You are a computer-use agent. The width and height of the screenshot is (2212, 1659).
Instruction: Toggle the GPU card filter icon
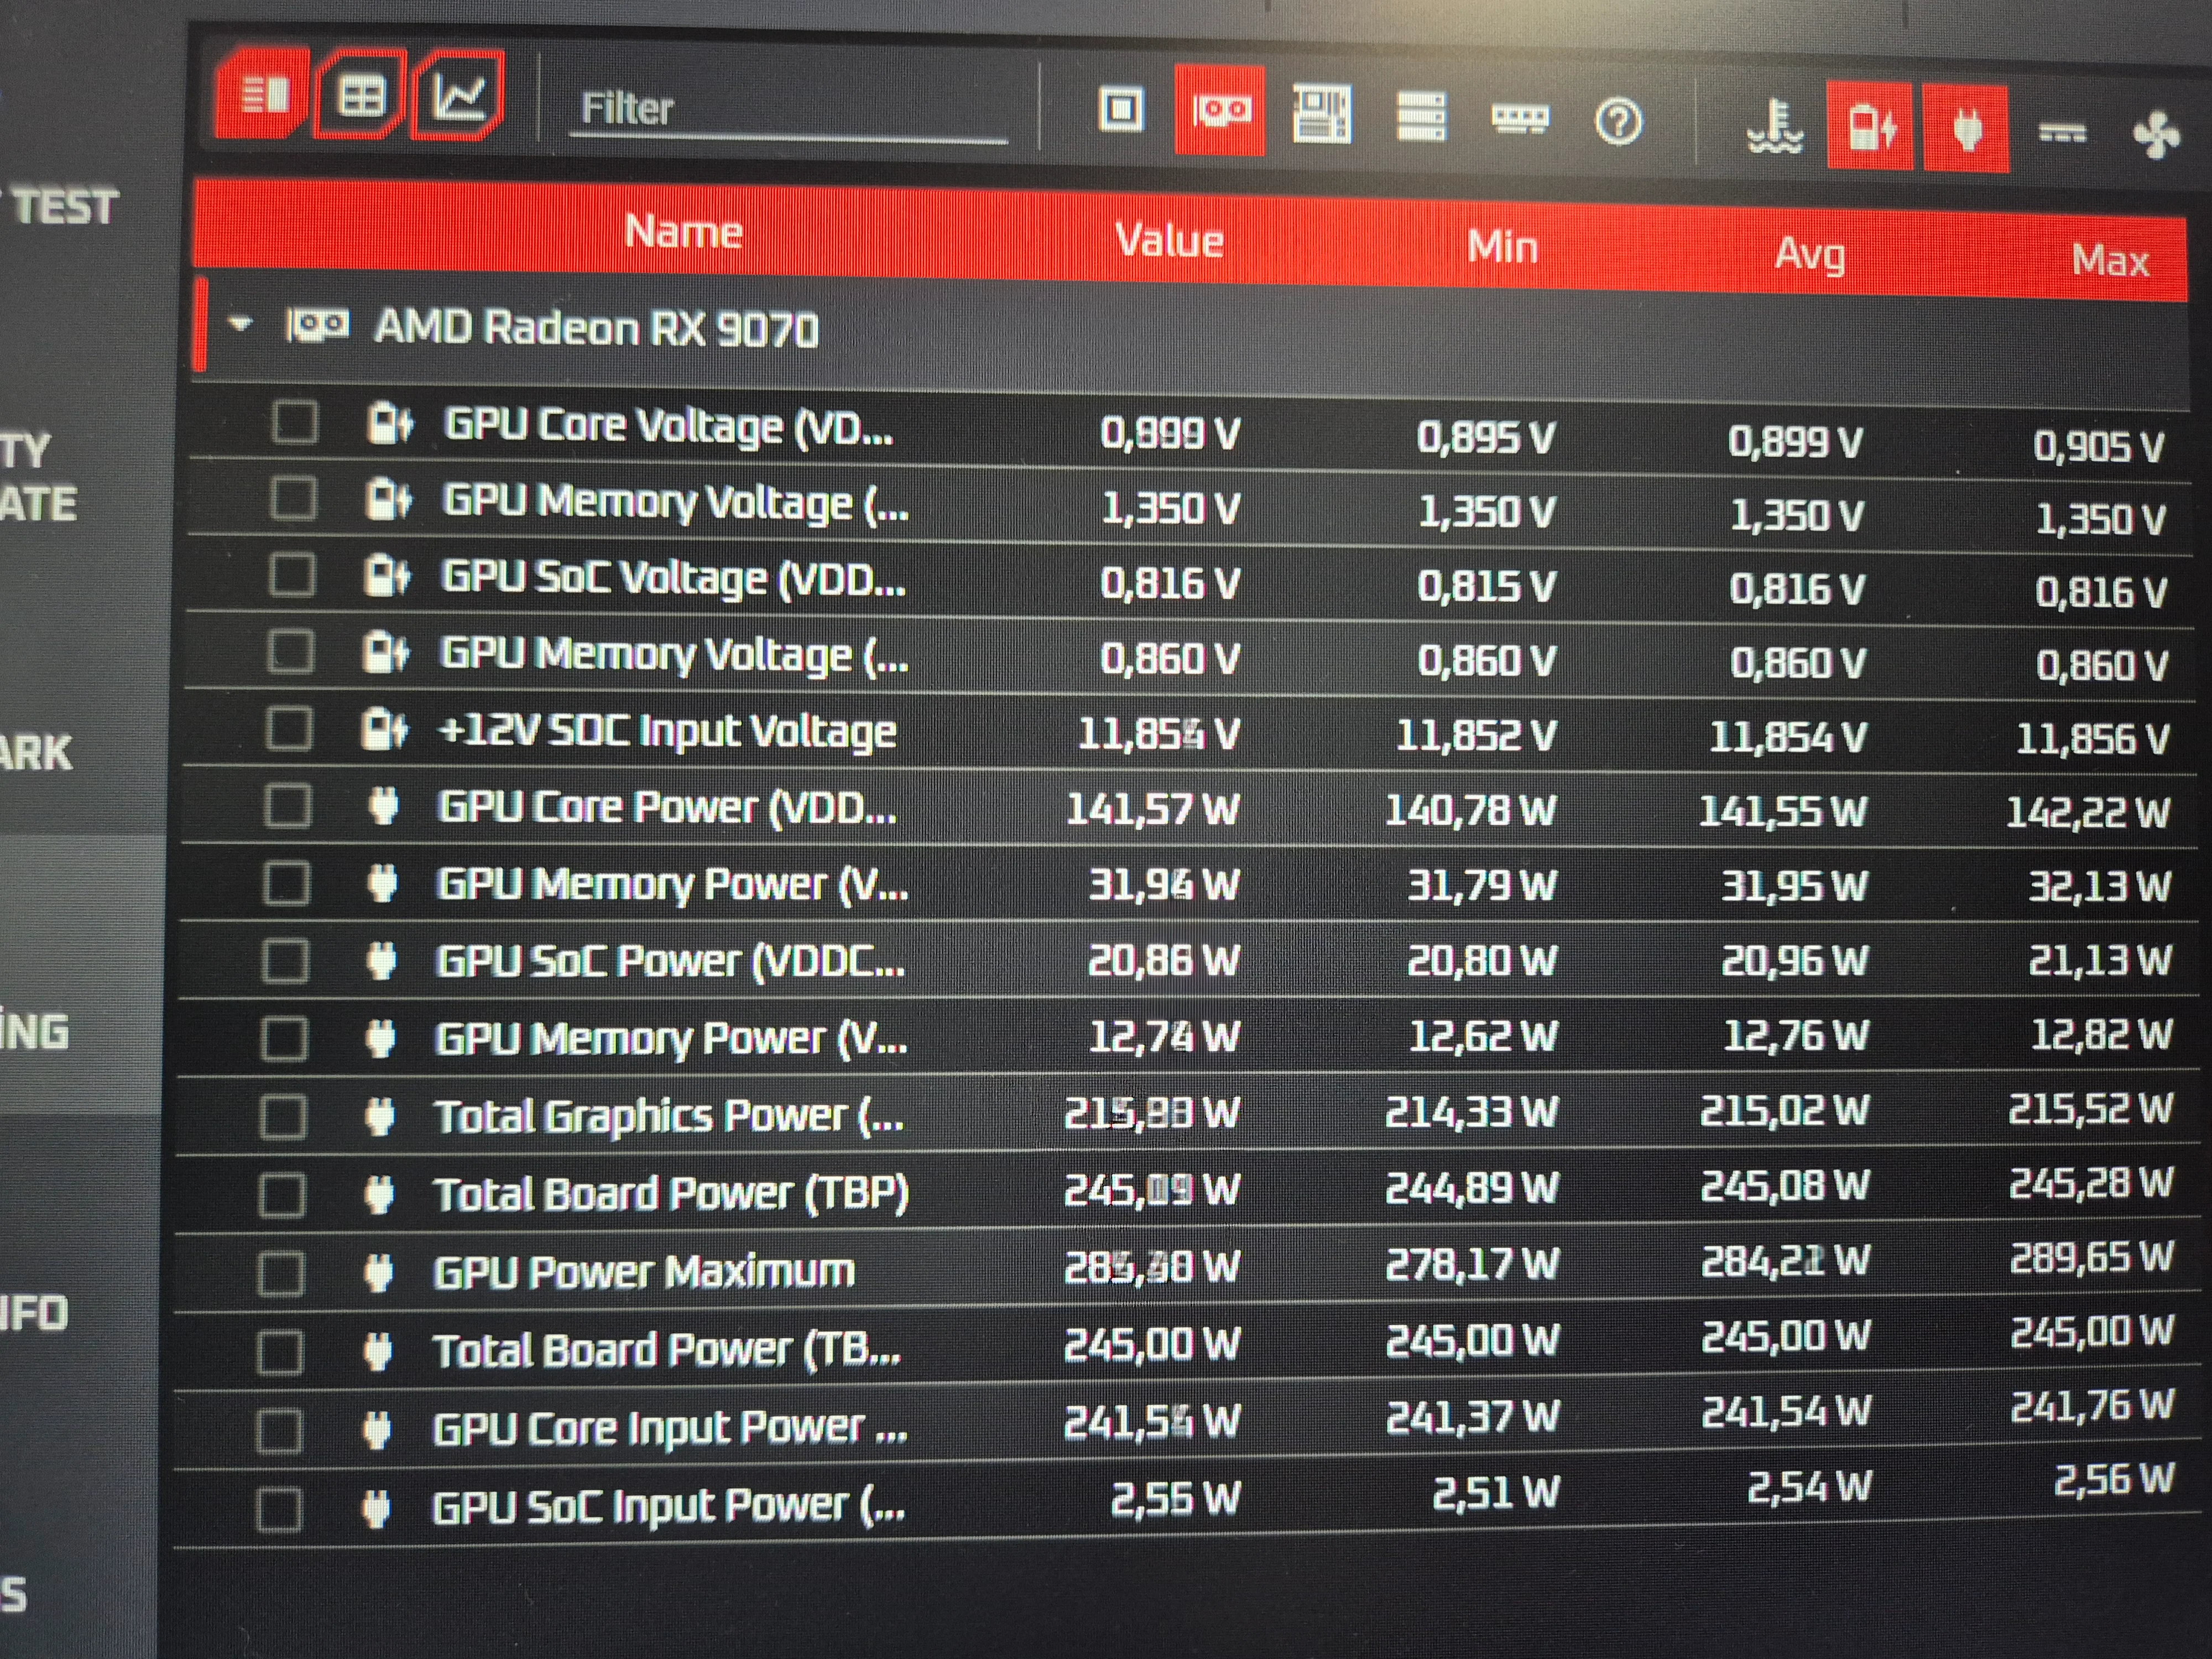click(1219, 110)
